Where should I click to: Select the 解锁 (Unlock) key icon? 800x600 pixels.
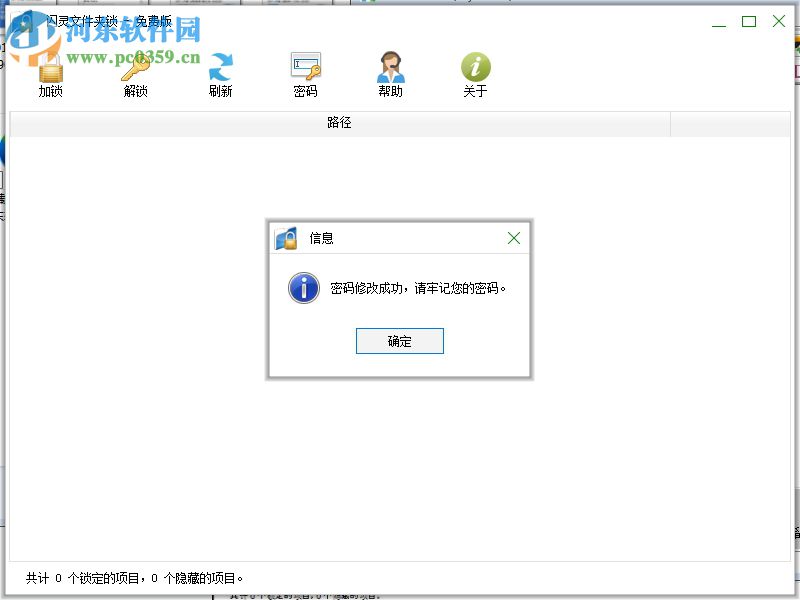135,70
